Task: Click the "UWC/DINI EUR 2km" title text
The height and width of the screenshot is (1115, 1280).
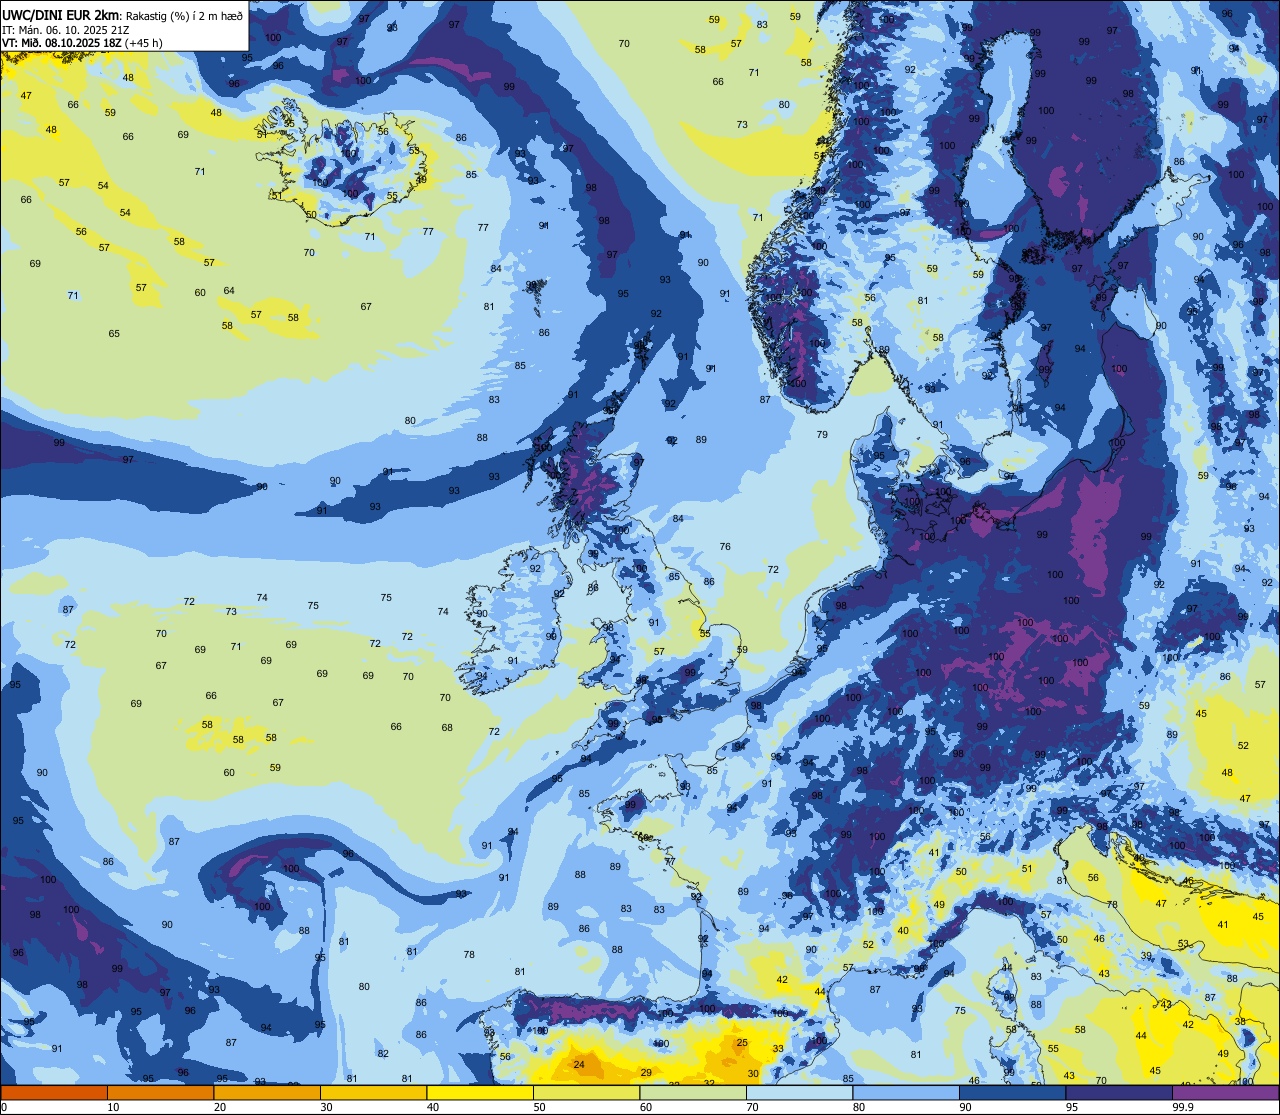Action: click(60, 14)
